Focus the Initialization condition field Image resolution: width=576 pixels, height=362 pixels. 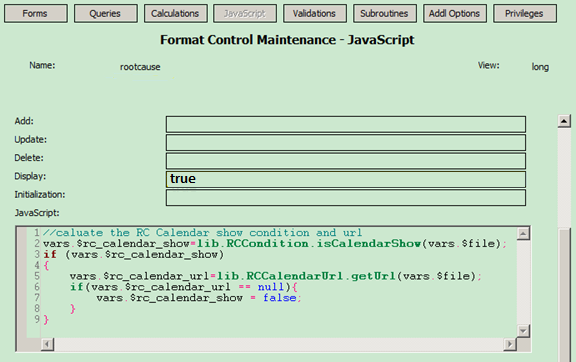tap(346, 198)
